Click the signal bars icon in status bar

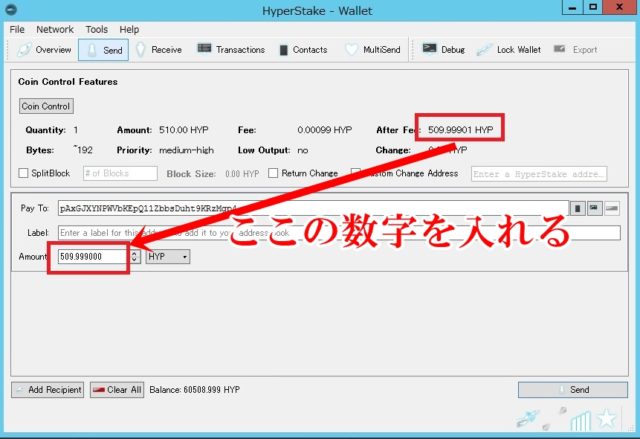pyautogui.click(x=581, y=420)
